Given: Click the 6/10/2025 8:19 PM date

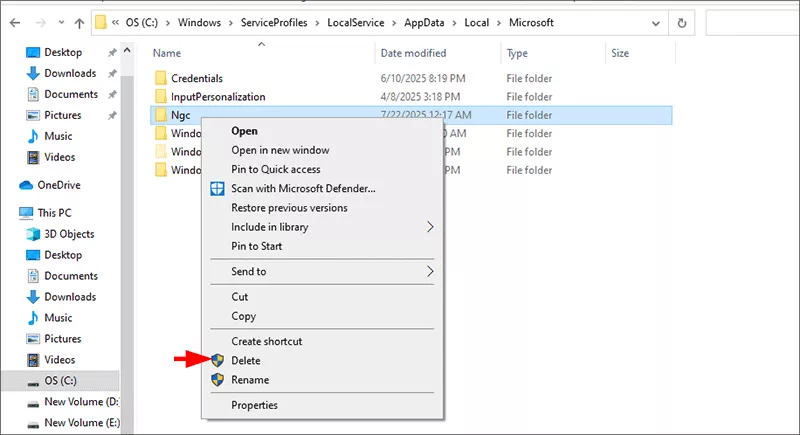Looking at the screenshot, I should click(423, 78).
